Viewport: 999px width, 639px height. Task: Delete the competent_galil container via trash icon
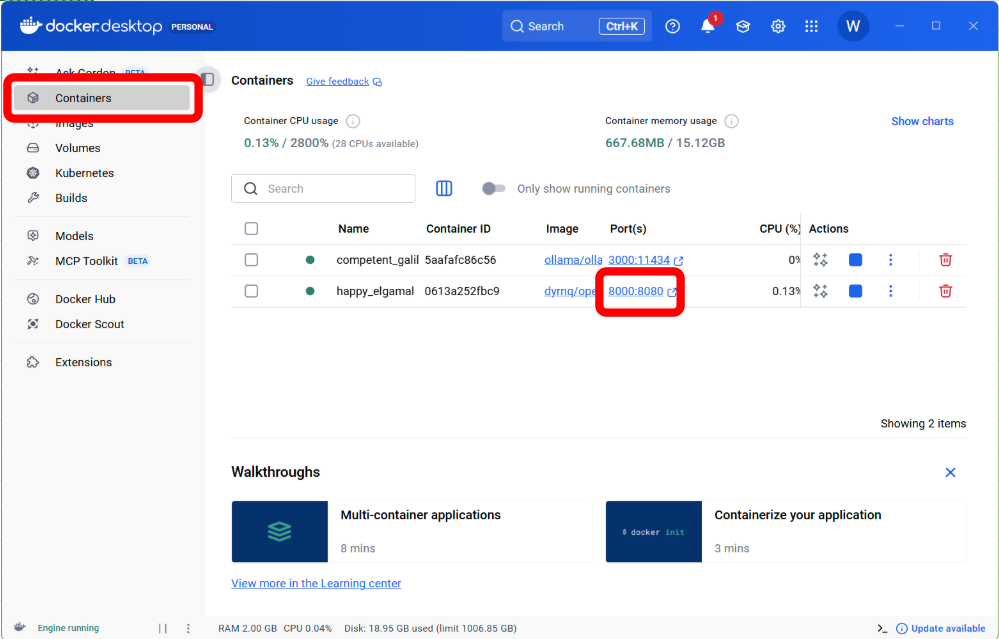pyautogui.click(x=945, y=260)
